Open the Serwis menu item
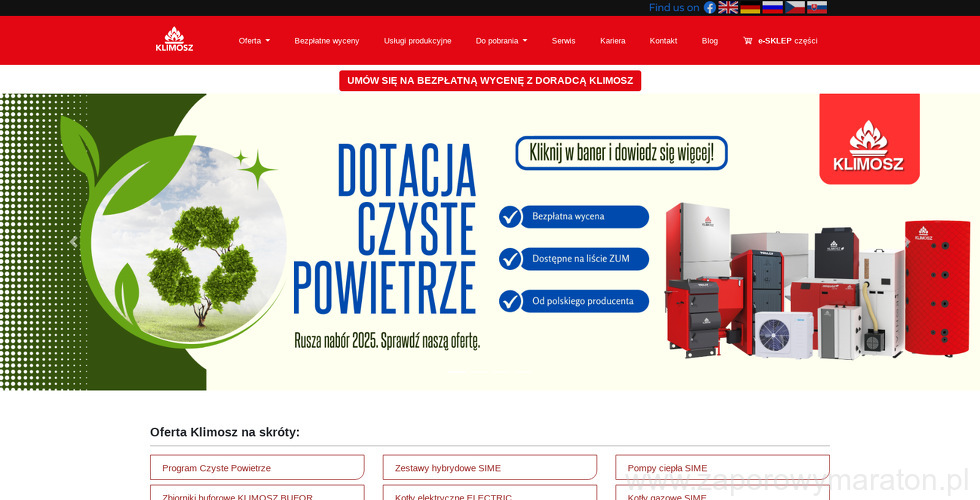Viewport: 980px width, 500px height. pyautogui.click(x=564, y=41)
